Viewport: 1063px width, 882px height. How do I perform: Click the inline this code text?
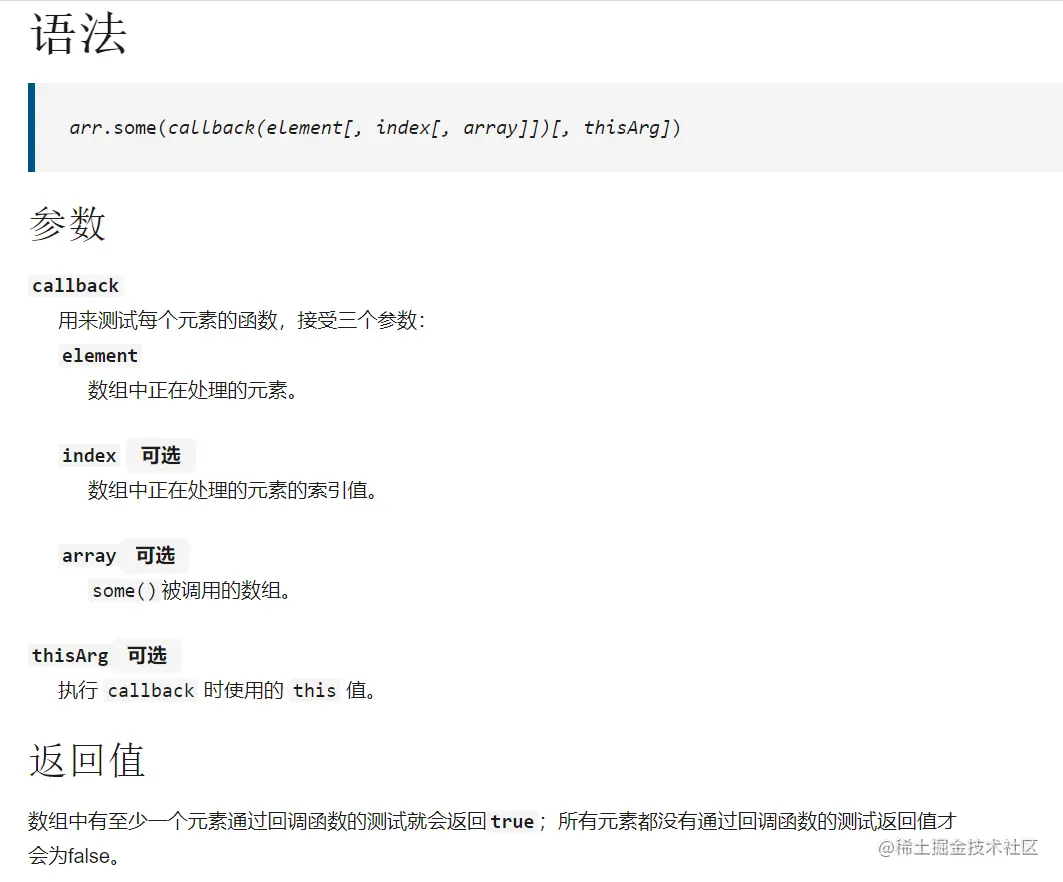314,690
